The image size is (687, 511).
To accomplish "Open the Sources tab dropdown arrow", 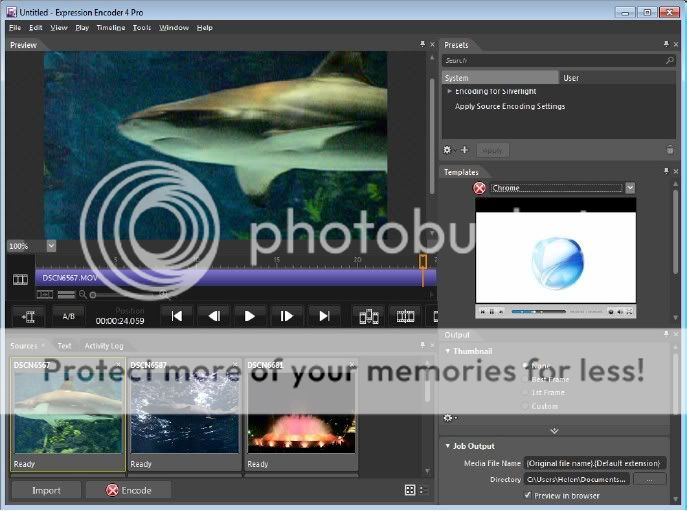I will [x=42, y=346].
